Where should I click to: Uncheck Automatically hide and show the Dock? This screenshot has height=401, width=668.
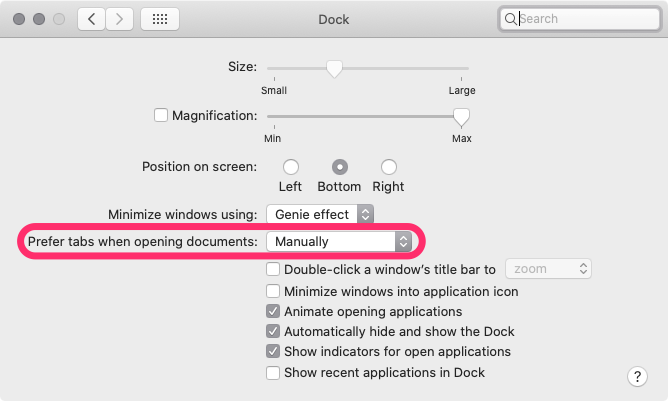273,331
